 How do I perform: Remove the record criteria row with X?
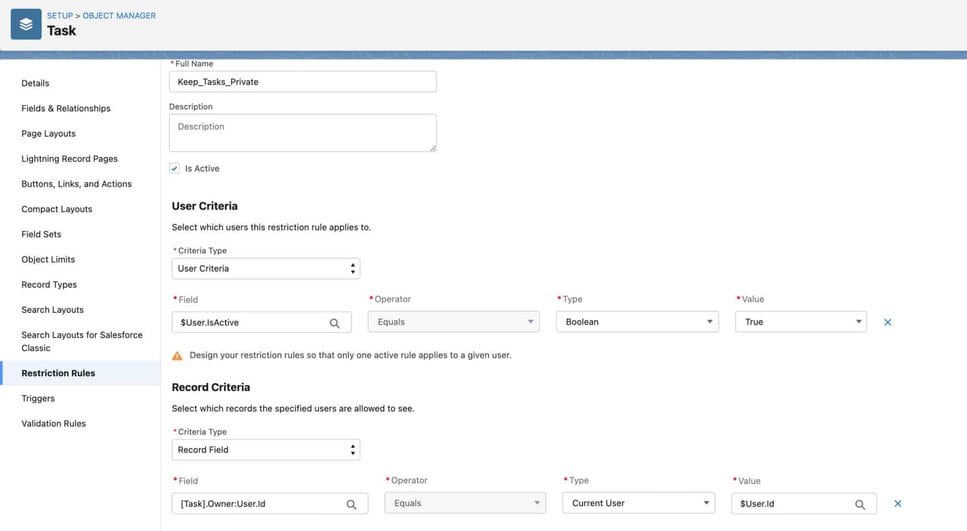(x=897, y=504)
